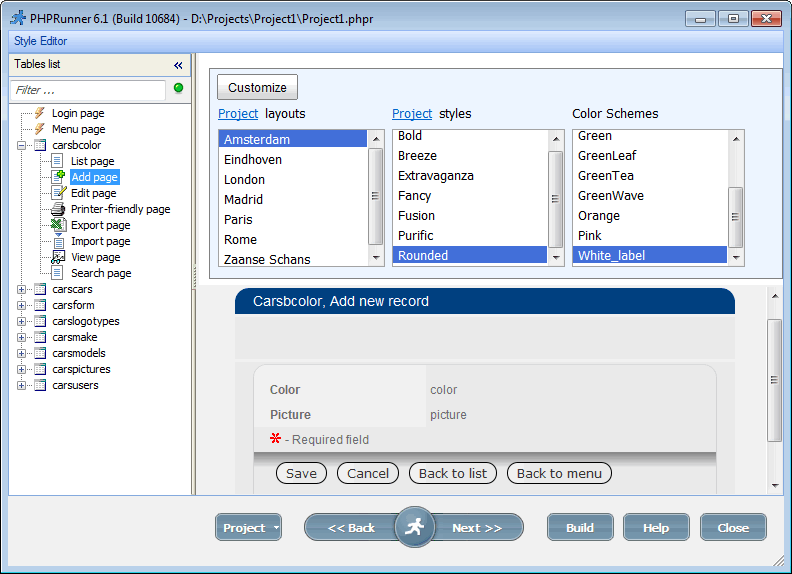792x574 pixels.
Task: Click Back to menu preview button
Action: [559, 473]
